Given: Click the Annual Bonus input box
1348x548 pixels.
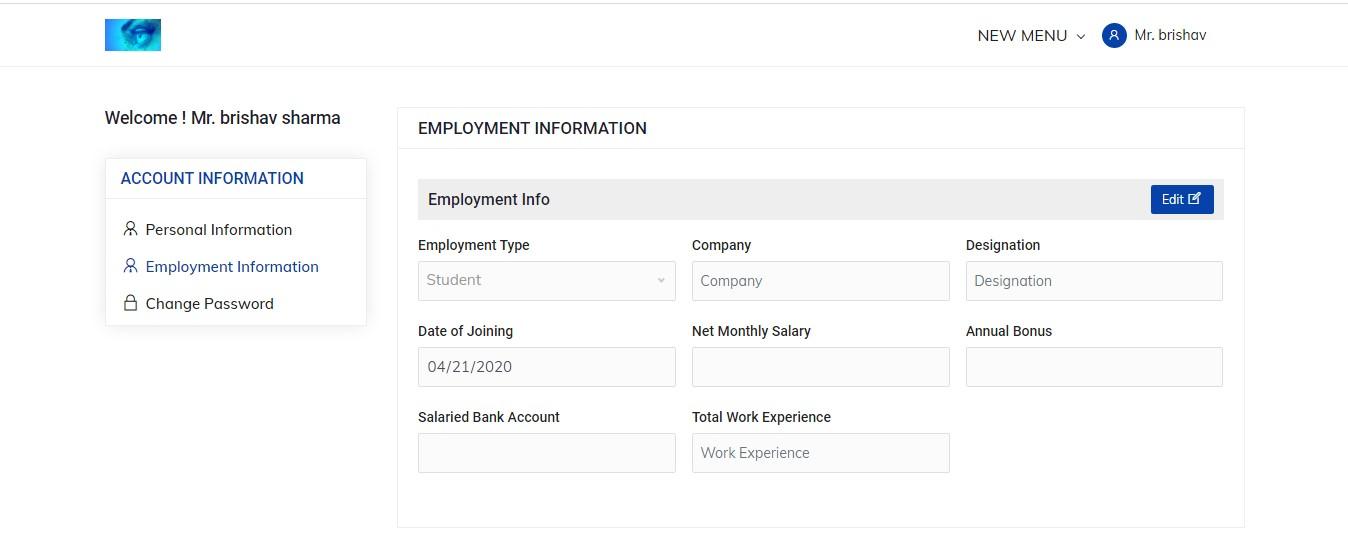Looking at the screenshot, I should (1094, 367).
